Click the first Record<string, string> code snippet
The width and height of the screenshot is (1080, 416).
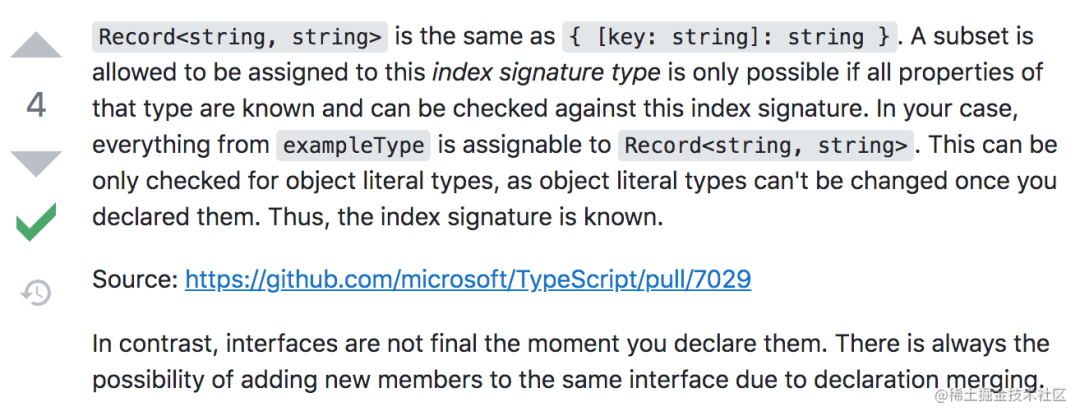[239, 38]
